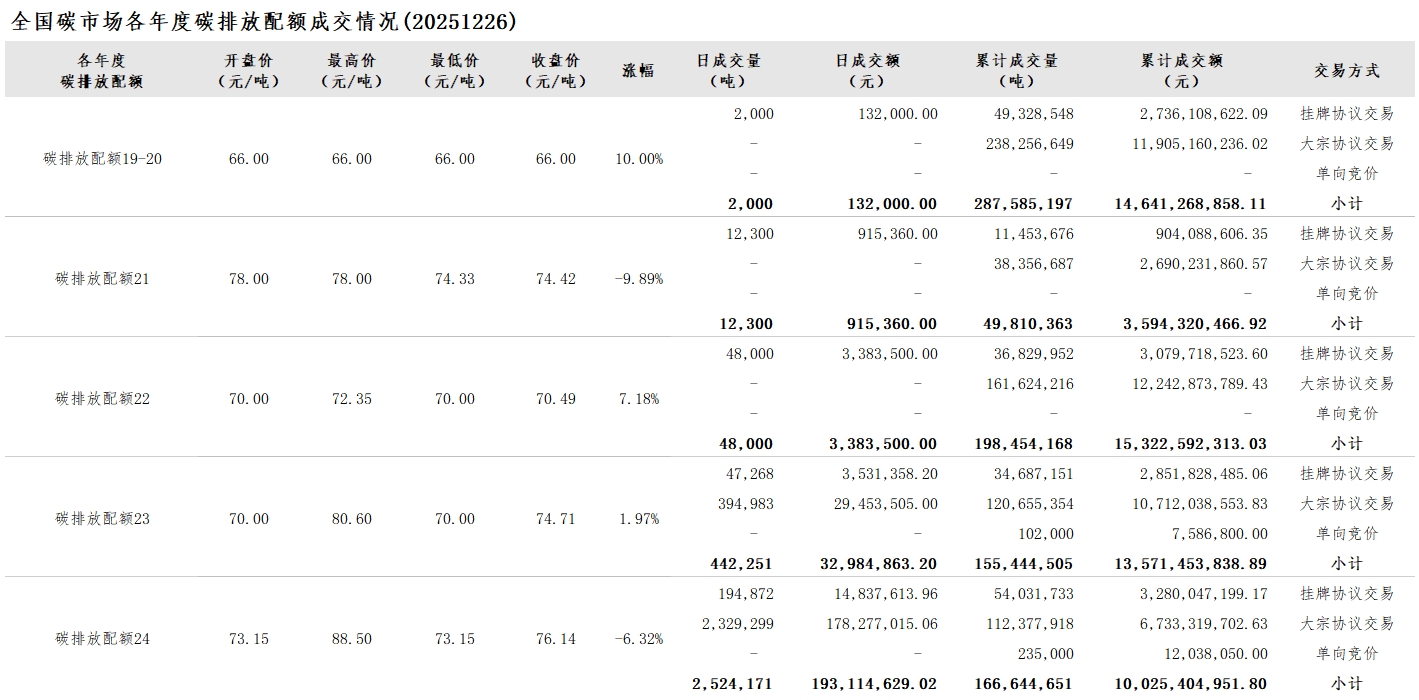Click the table title with date 20251226
The width and height of the screenshot is (1419, 700).
tap(264, 21)
